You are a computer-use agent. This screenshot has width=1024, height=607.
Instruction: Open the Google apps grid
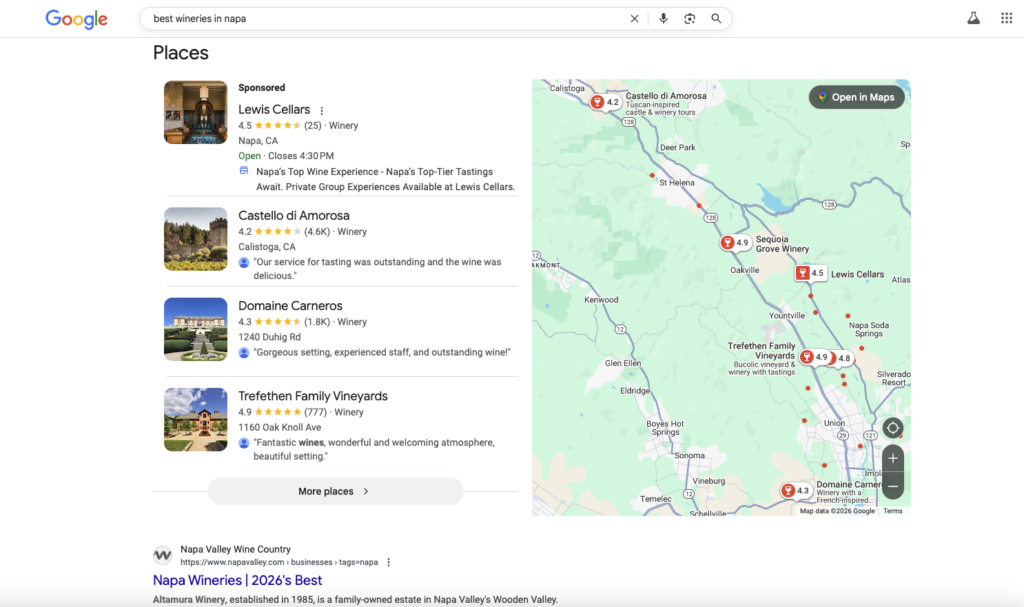tap(1006, 19)
